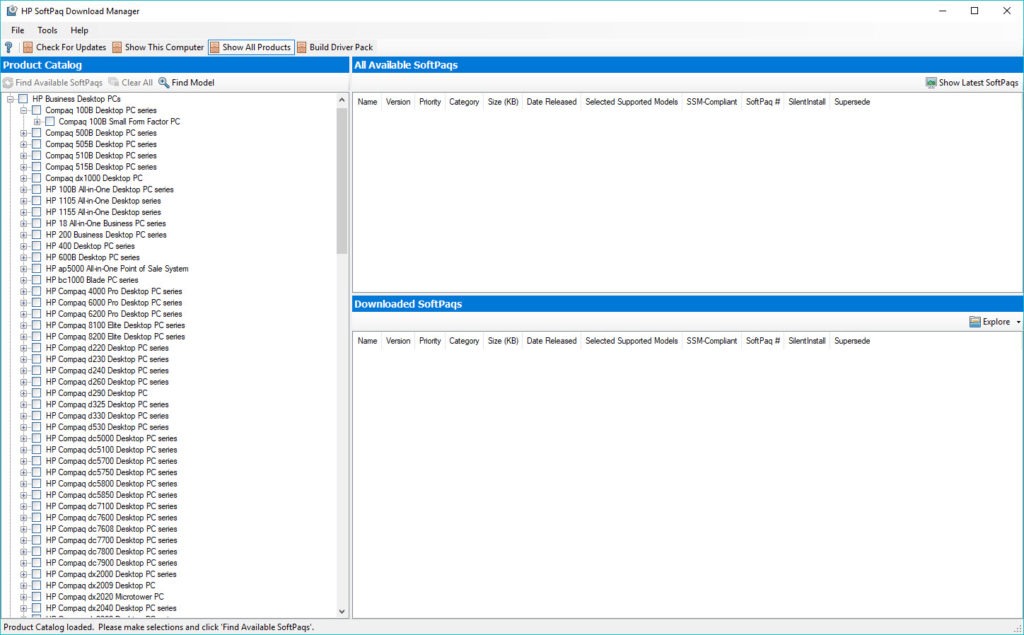Expand HP Compaq d530 Desktop PC series
The image size is (1024, 635).
coord(24,427)
